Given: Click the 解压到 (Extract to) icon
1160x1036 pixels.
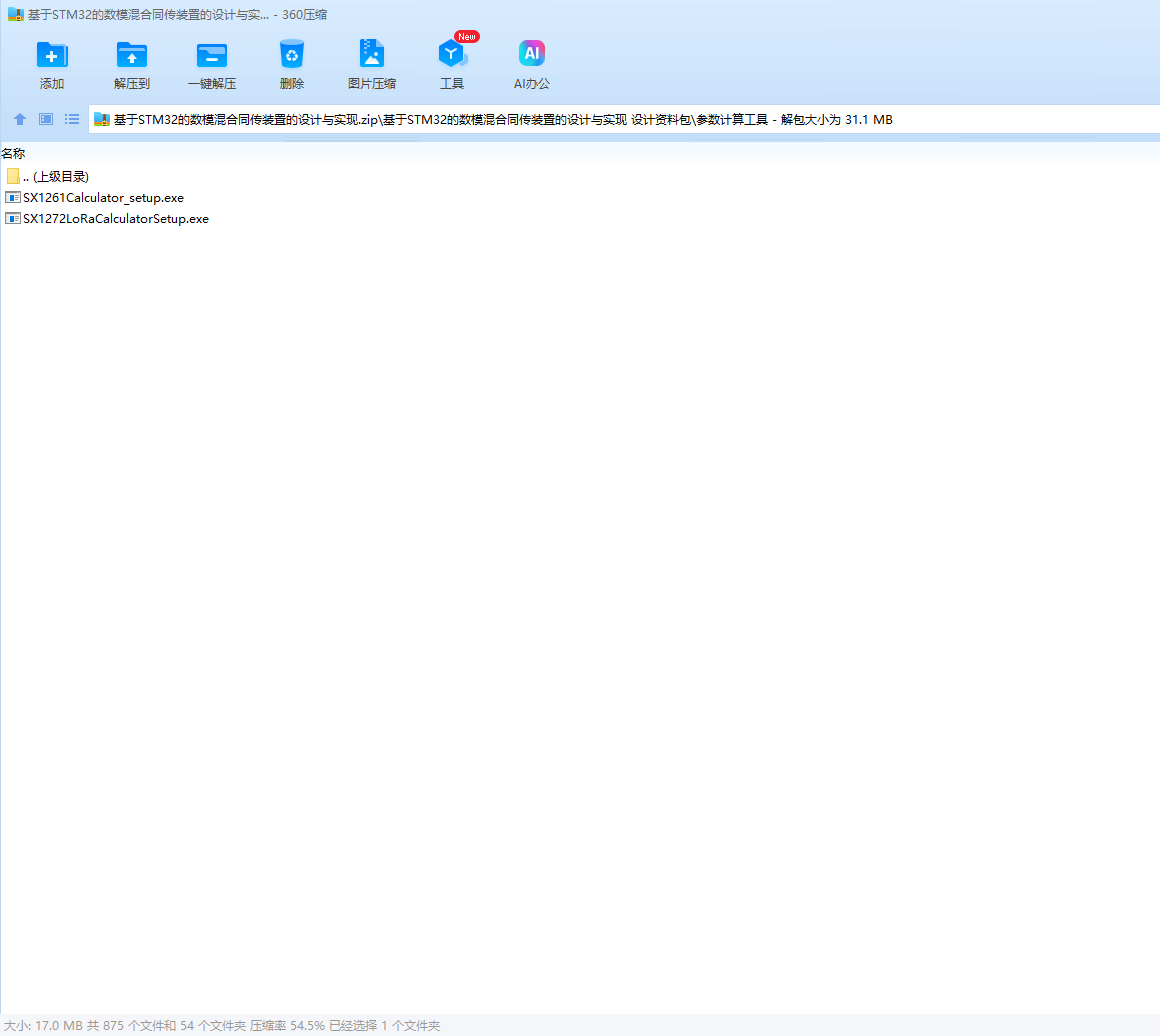Looking at the screenshot, I should [x=132, y=56].
